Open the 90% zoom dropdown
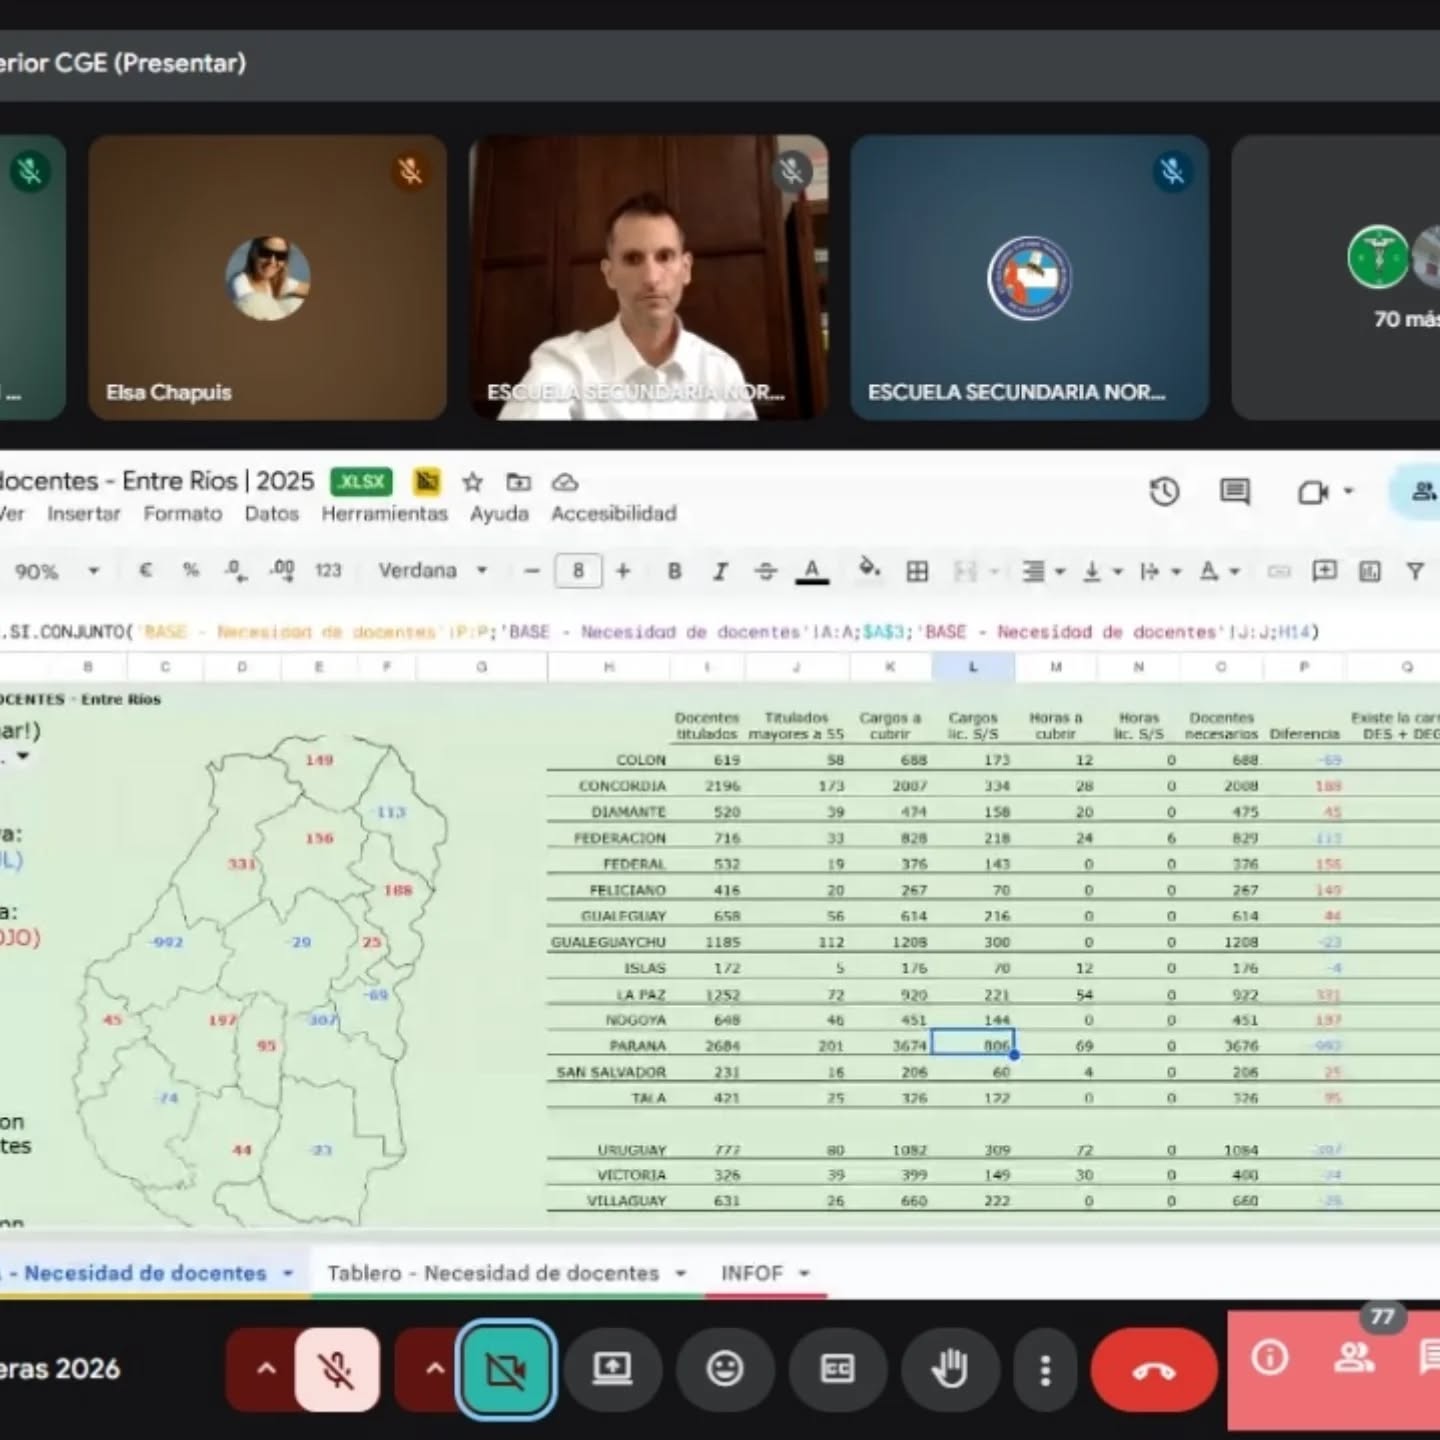The width and height of the screenshot is (1440, 1440). [56, 572]
